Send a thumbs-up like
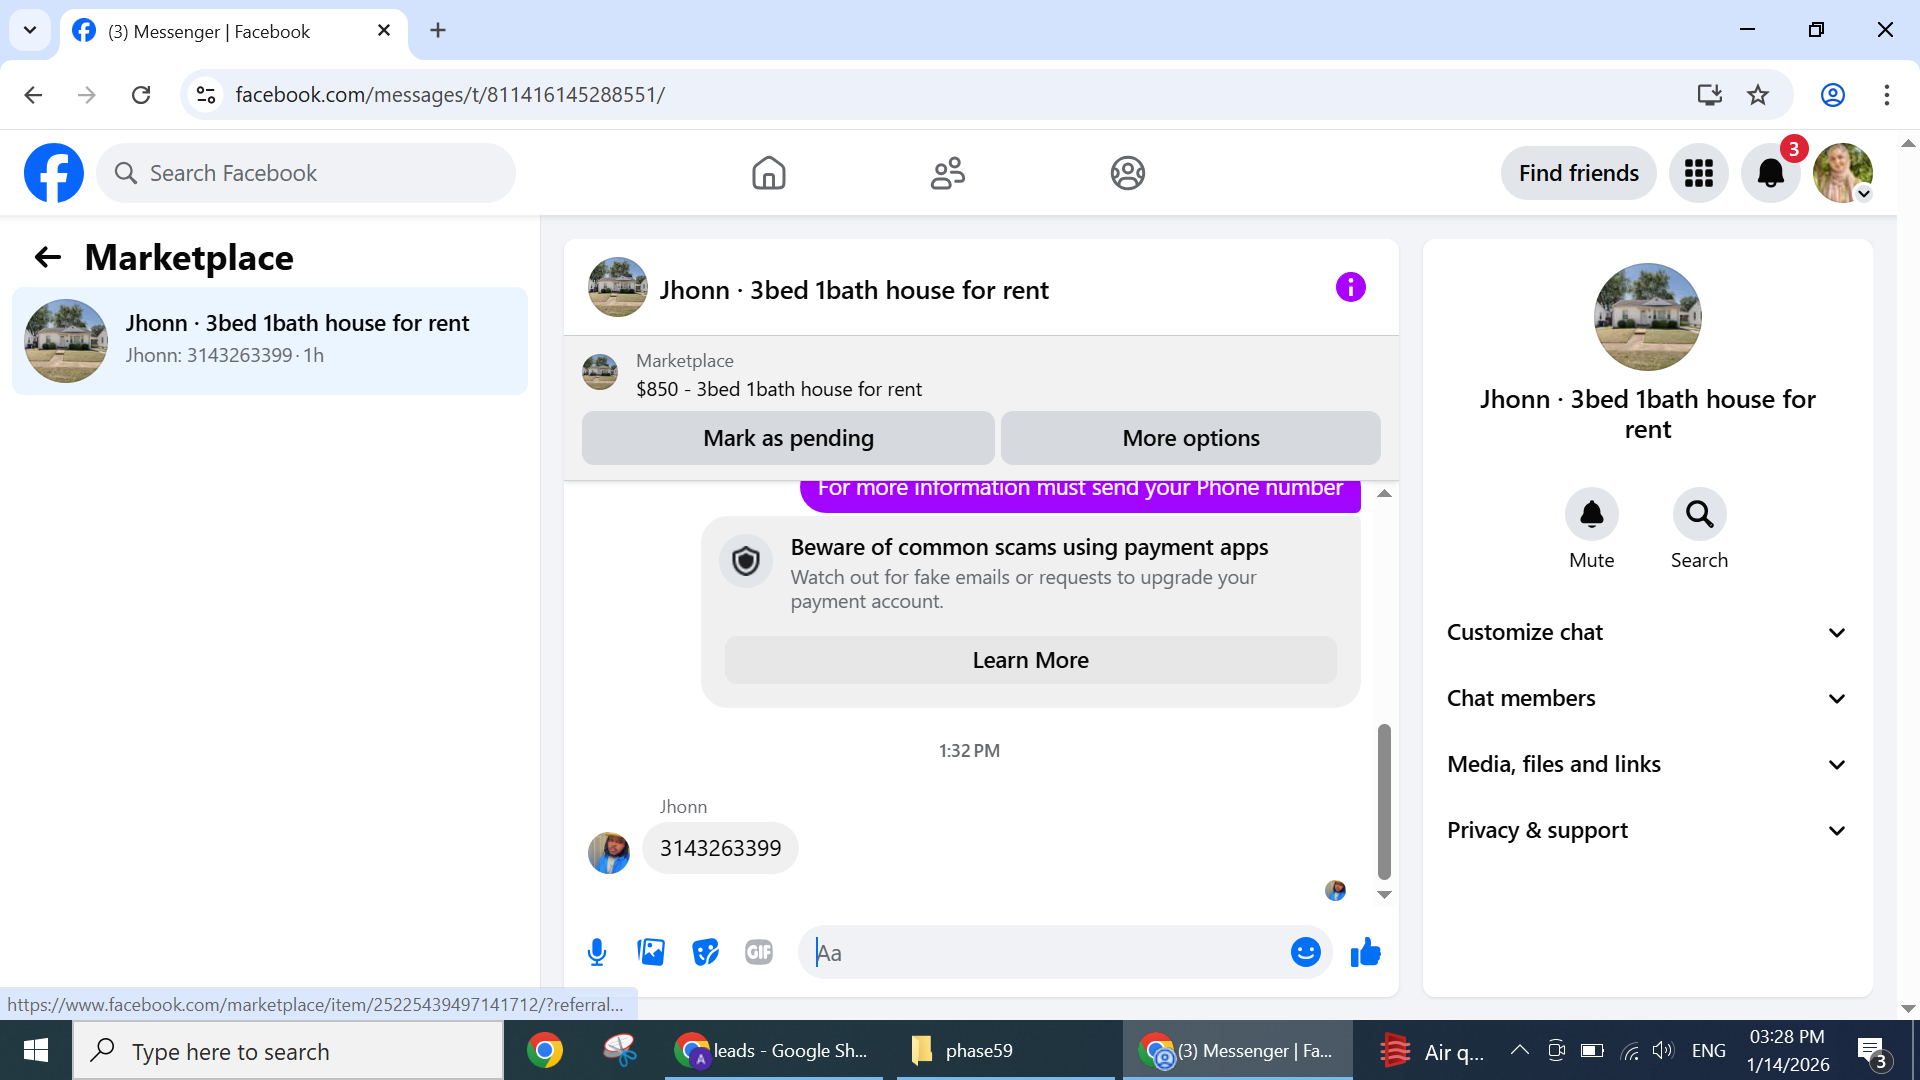The image size is (1920, 1080). [1365, 952]
